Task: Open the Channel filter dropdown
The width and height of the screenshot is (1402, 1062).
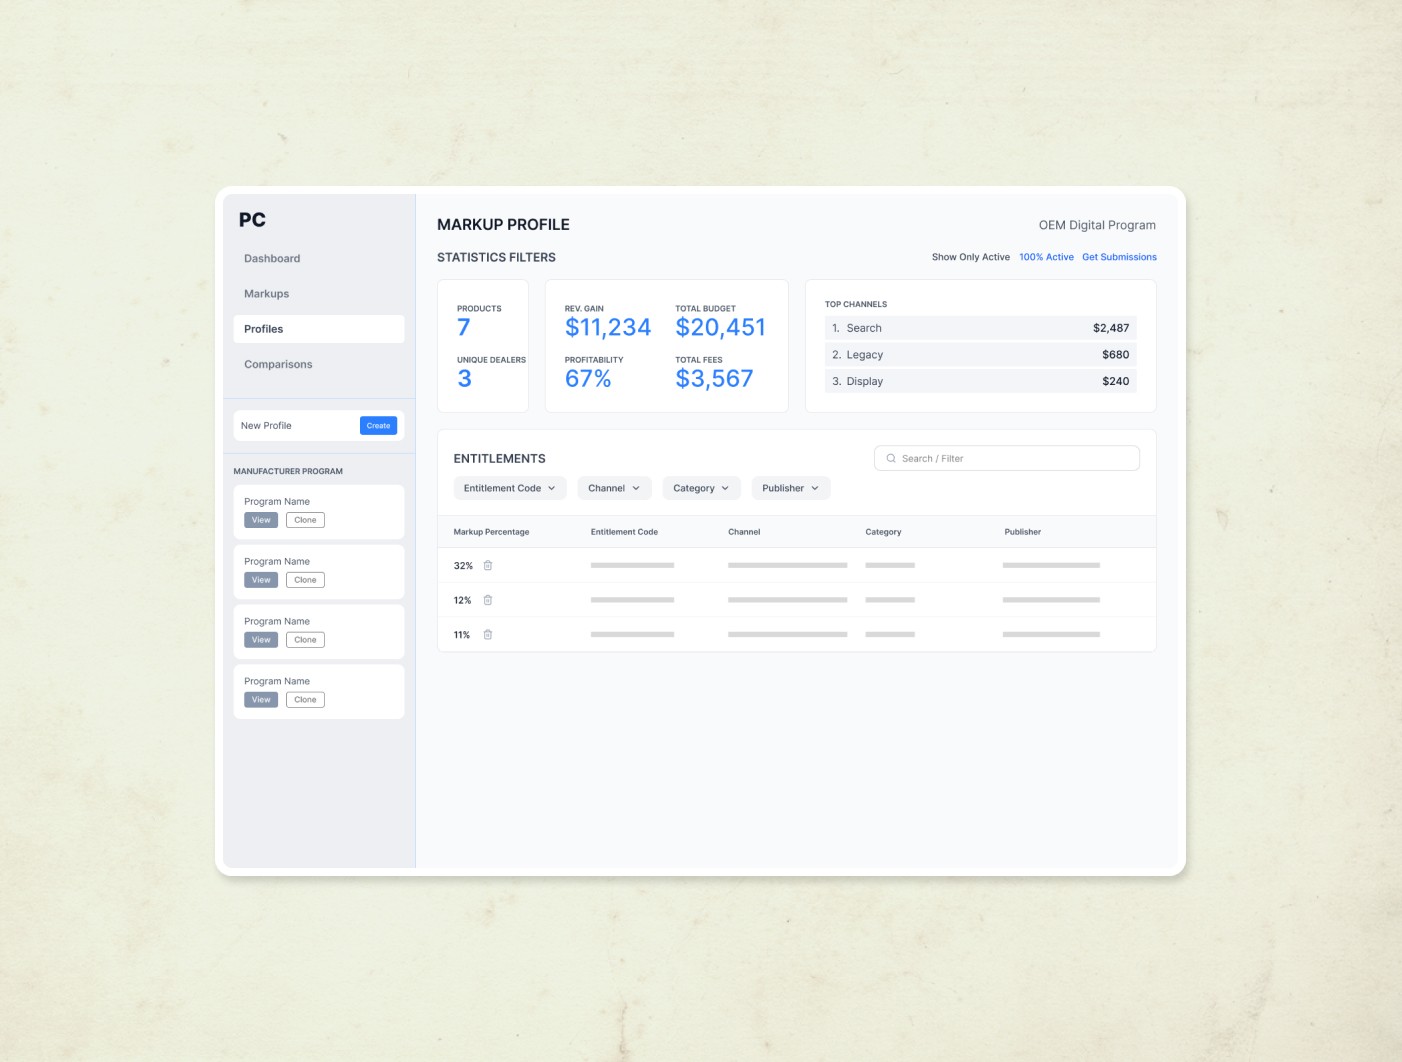Action: (614, 488)
